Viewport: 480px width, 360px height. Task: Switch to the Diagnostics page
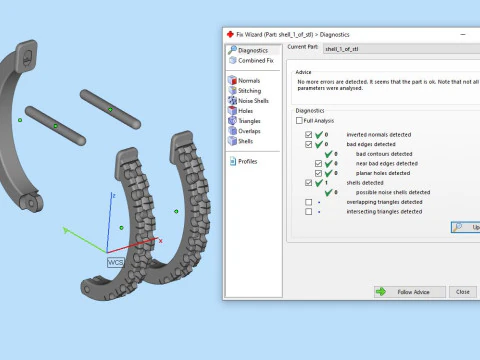click(253, 50)
